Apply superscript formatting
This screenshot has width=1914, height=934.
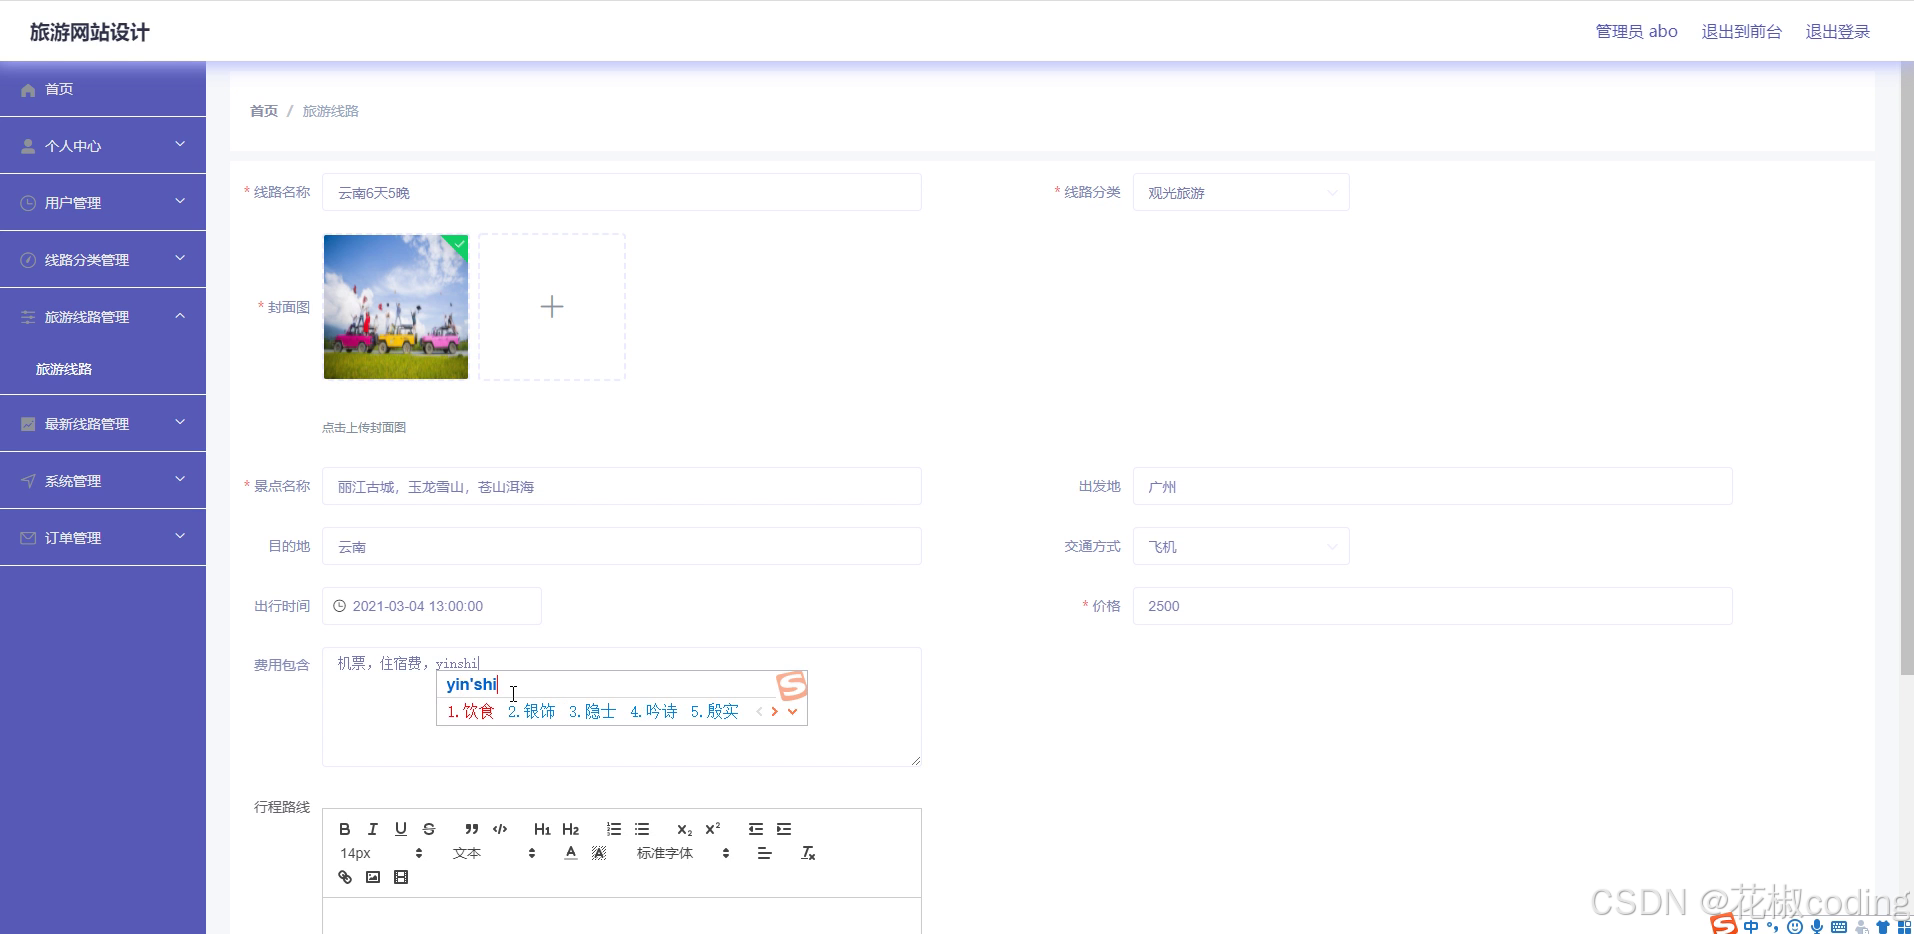712,829
